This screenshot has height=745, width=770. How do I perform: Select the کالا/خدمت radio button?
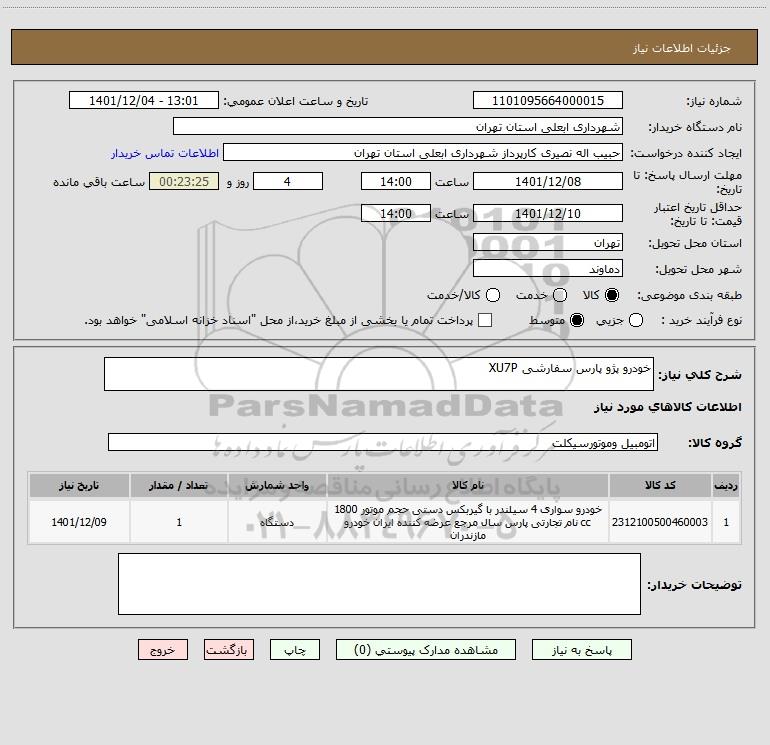coord(493,295)
